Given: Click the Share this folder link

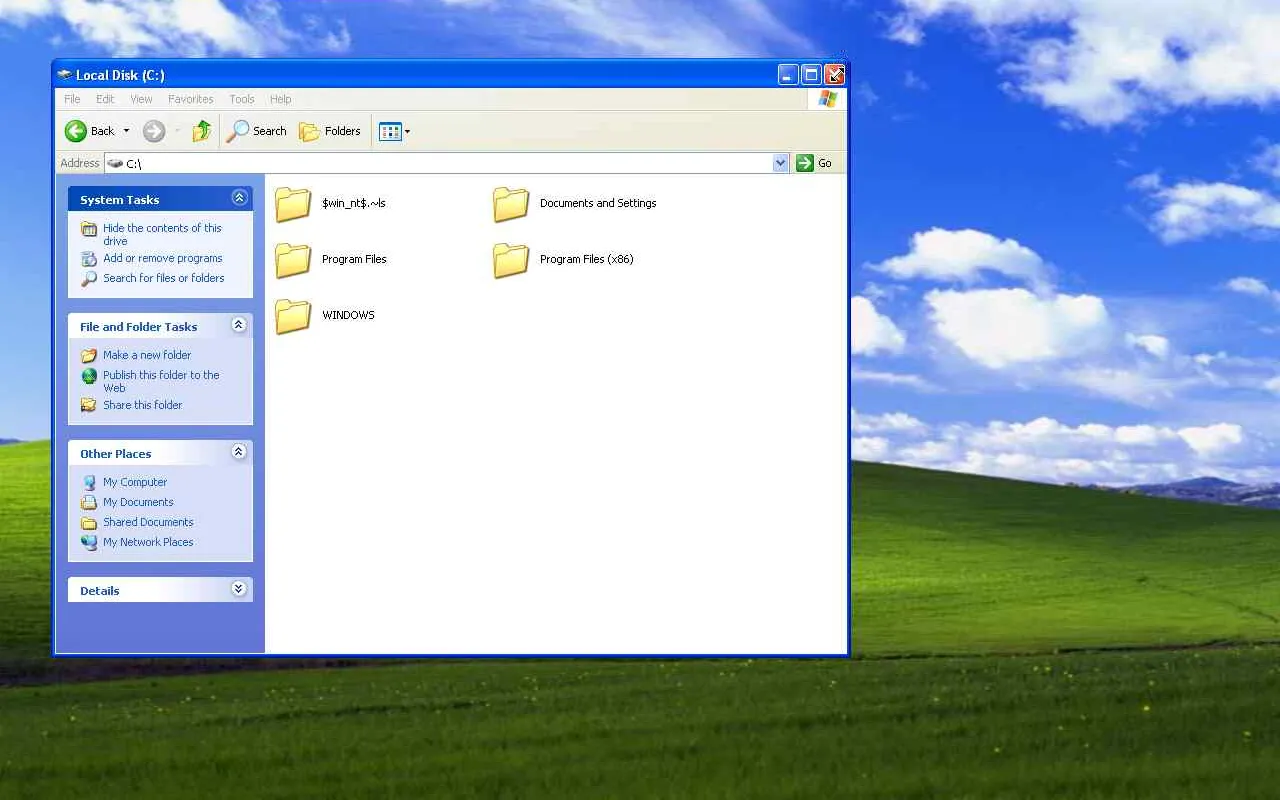Looking at the screenshot, I should [x=143, y=405].
